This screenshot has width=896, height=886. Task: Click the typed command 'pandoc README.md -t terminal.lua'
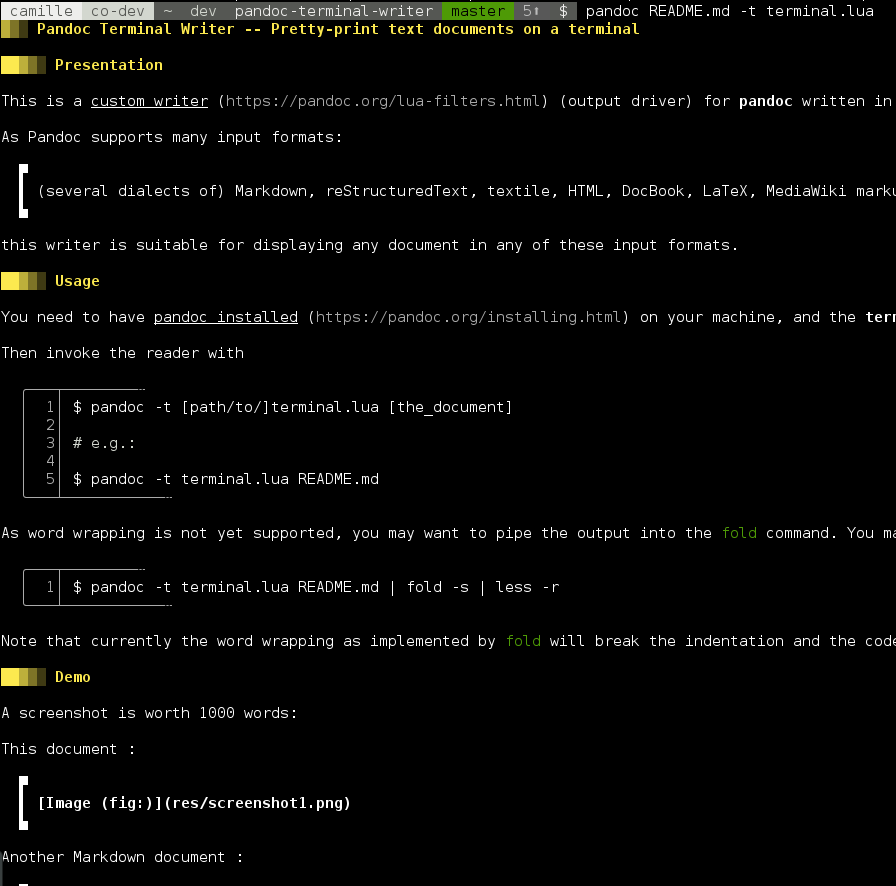[730, 11]
